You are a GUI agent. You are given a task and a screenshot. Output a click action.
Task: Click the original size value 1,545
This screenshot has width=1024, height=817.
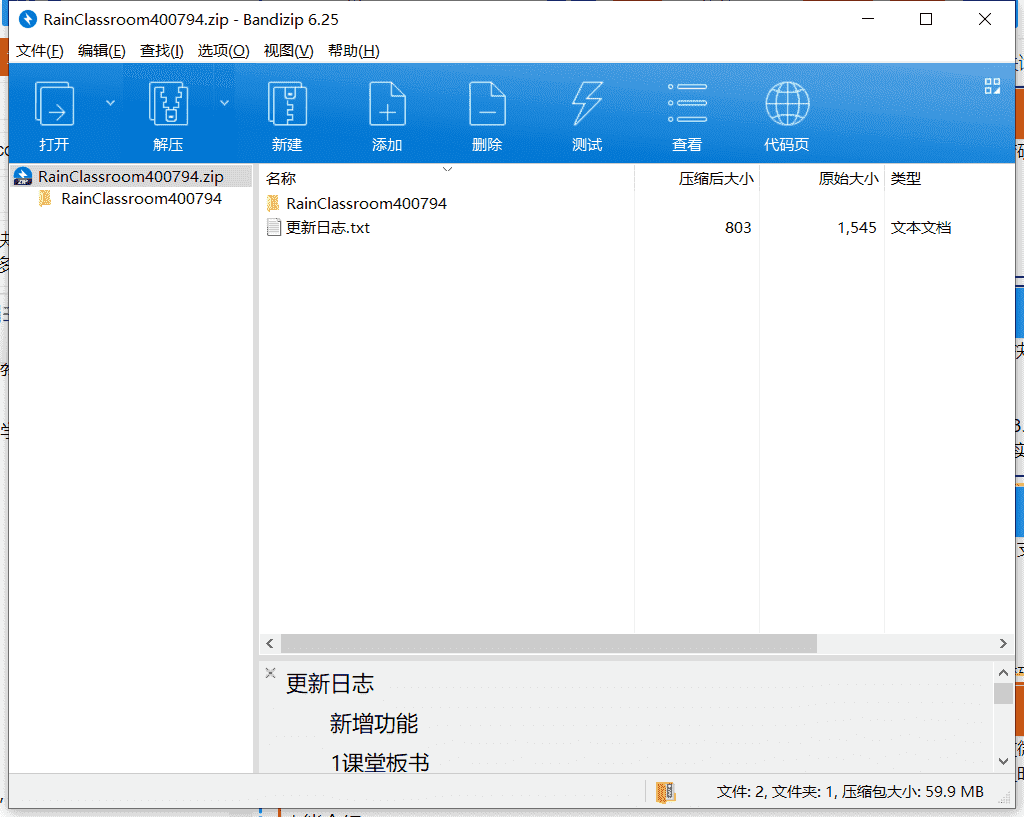857,228
